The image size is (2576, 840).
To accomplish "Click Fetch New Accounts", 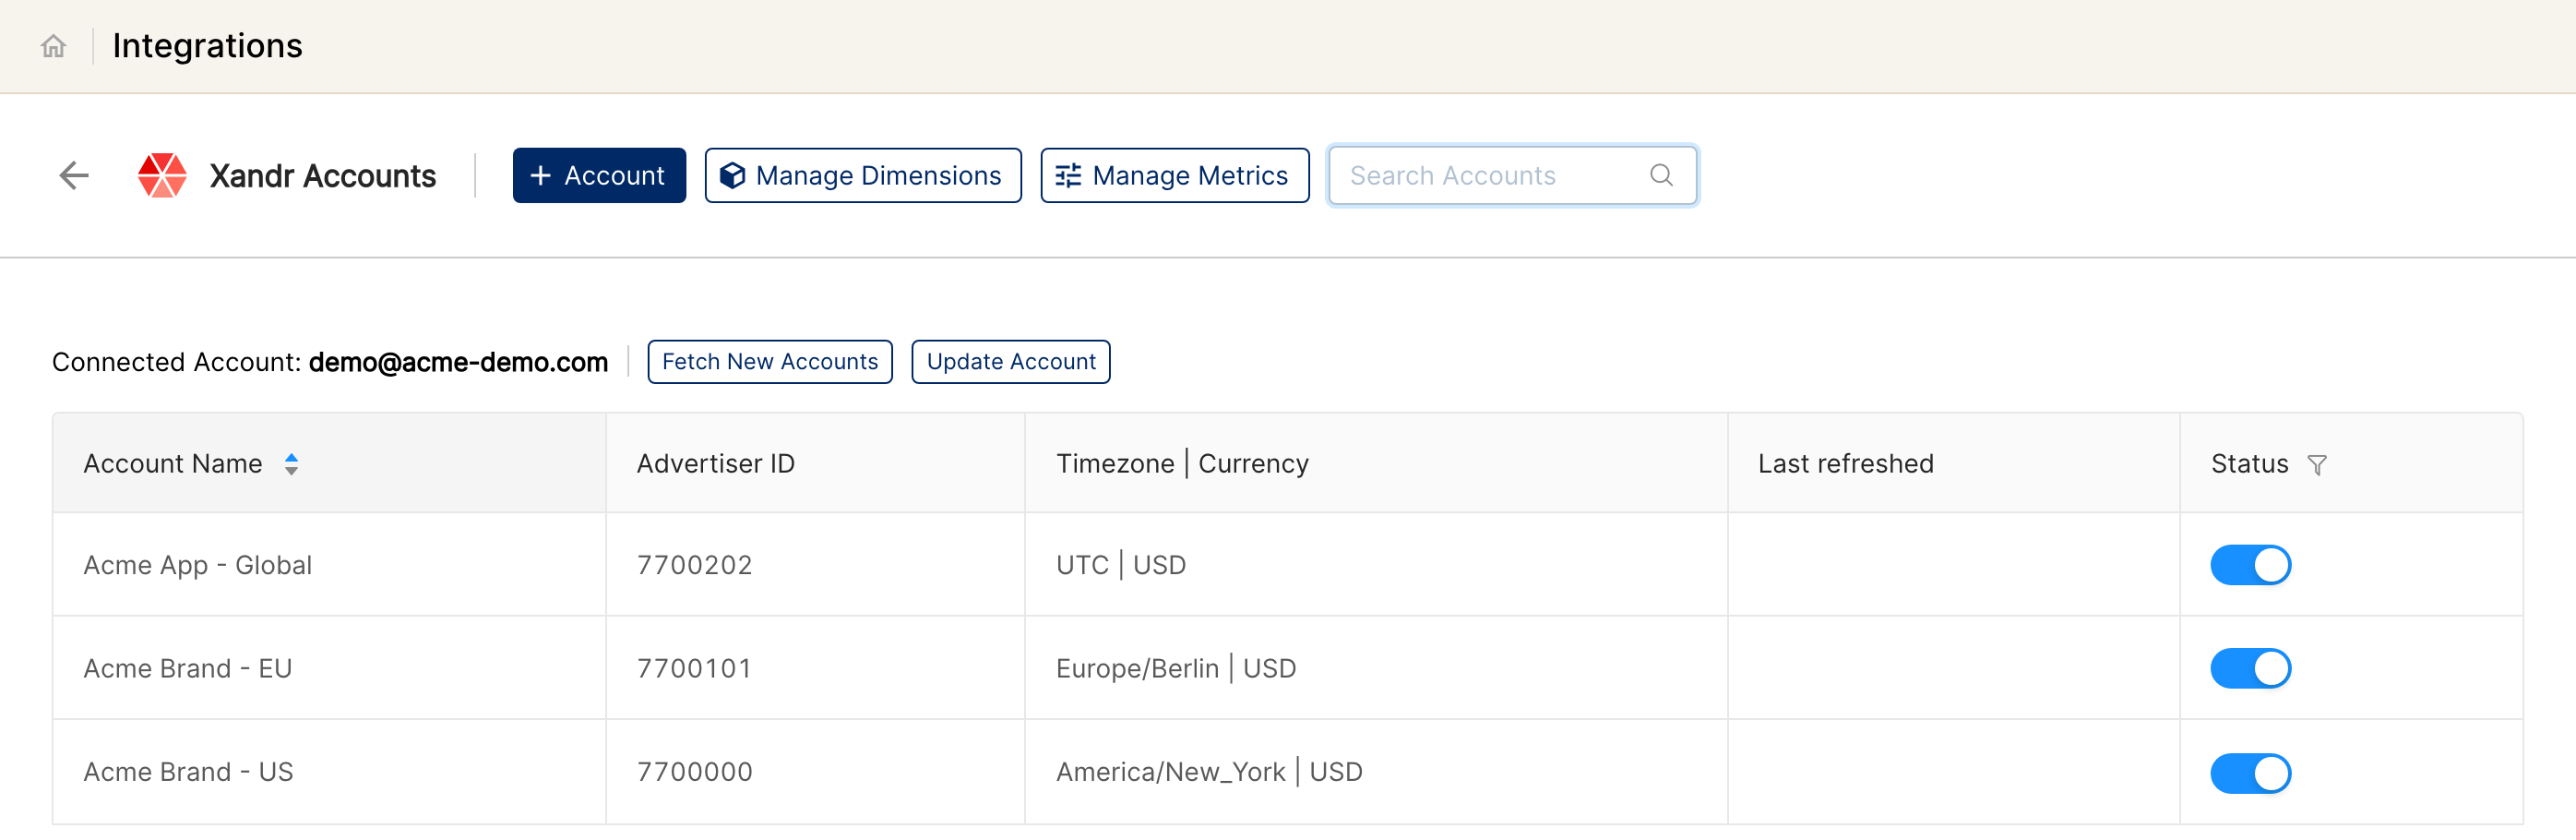I will (x=770, y=362).
